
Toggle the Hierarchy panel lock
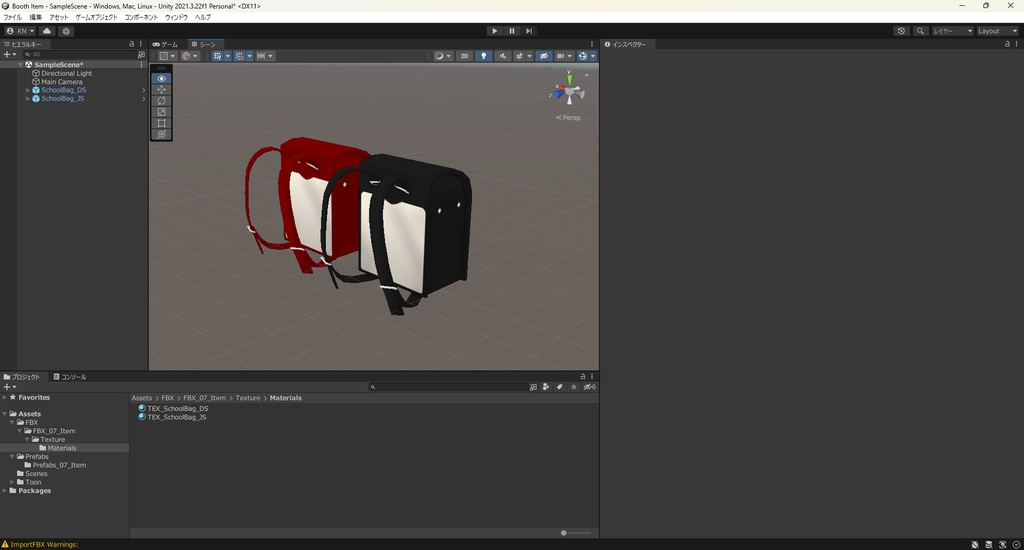tap(131, 44)
